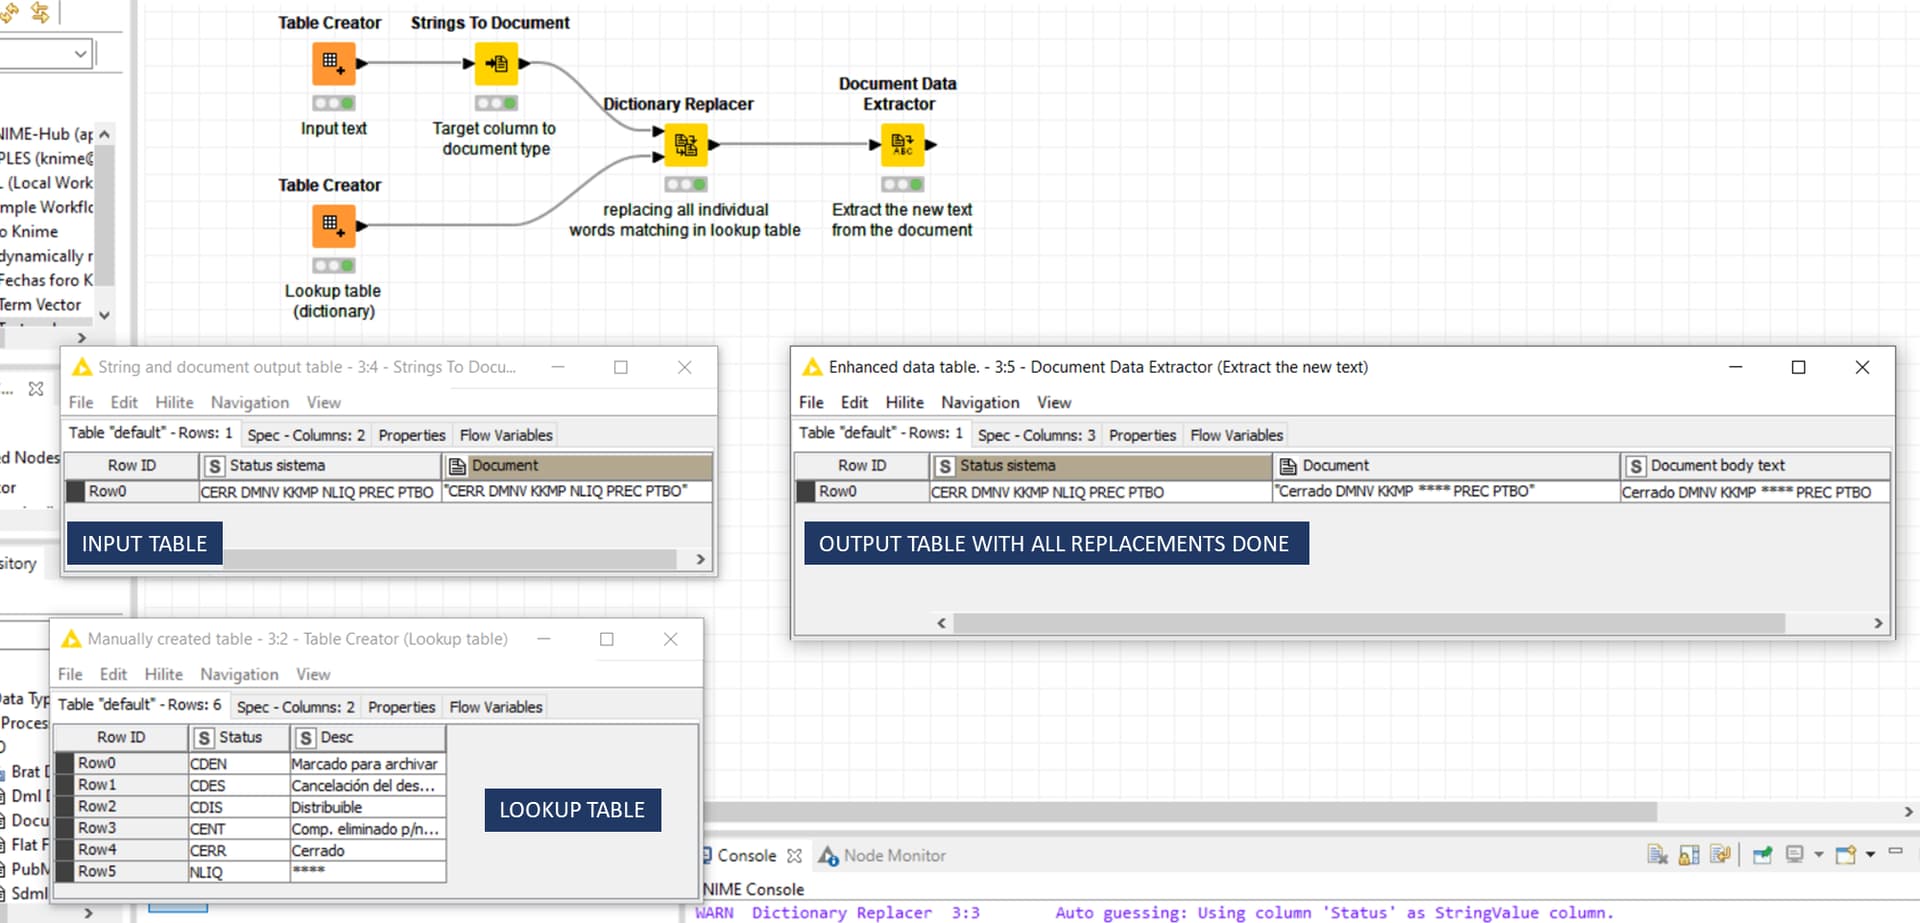This screenshot has width=1920, height=923.
Task: Expand the open console dropdown arrow
Action: point(1870,855)
